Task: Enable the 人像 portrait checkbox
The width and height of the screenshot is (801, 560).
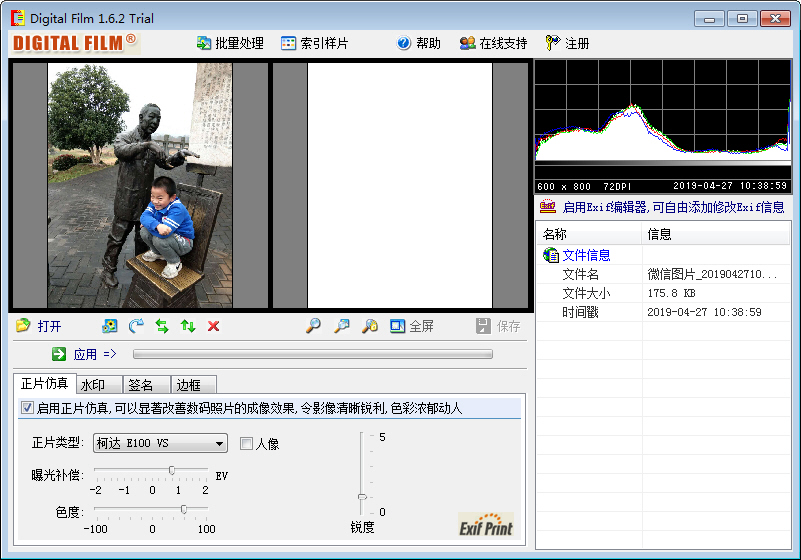Action: 246,444
